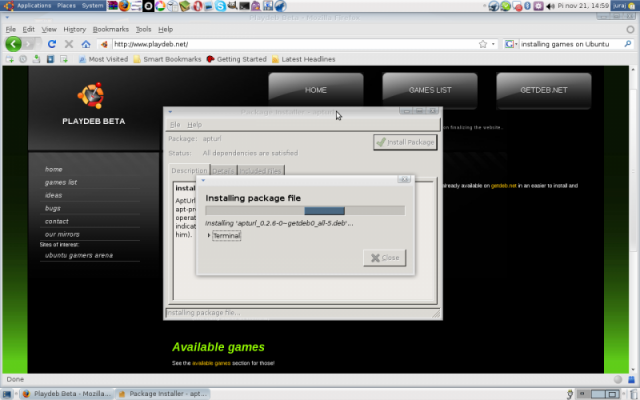Click the new tab bookmark toolbar icon
This screenshot has width=640, height=400.
coord(9,59)
